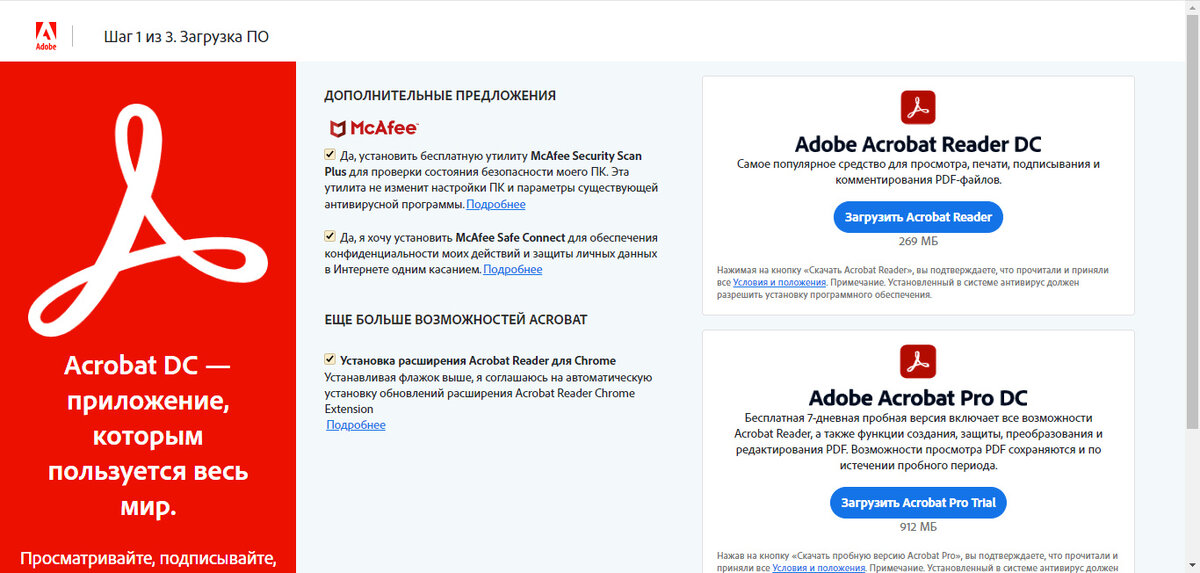Click the Adobe Acrobat Reader DC title

(918, 143)
